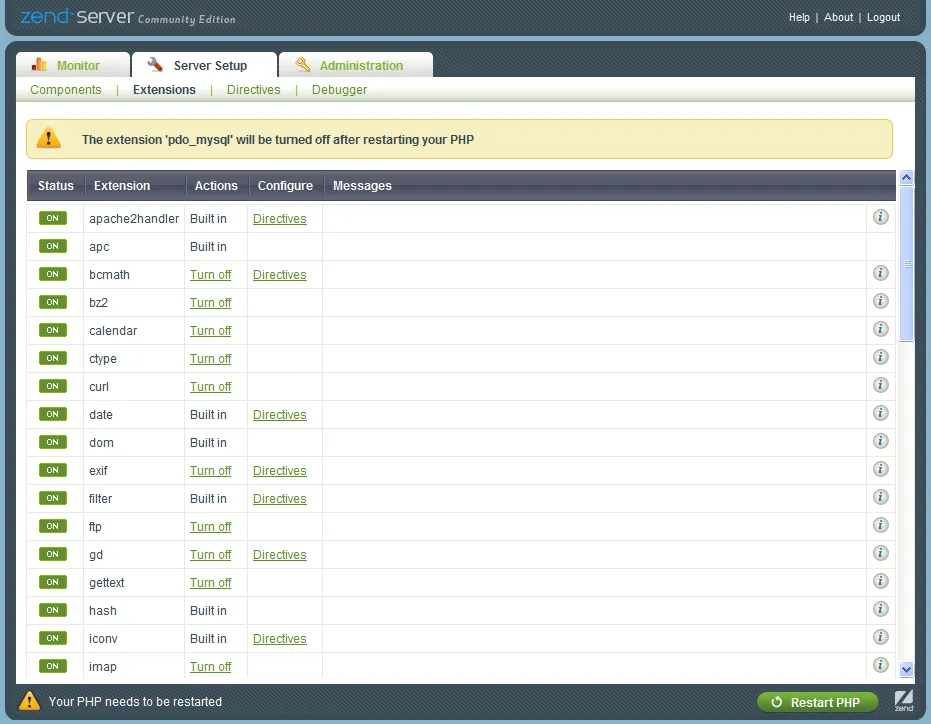
Task: Click ON status badge for exif
Action: [x=53, y=470]
